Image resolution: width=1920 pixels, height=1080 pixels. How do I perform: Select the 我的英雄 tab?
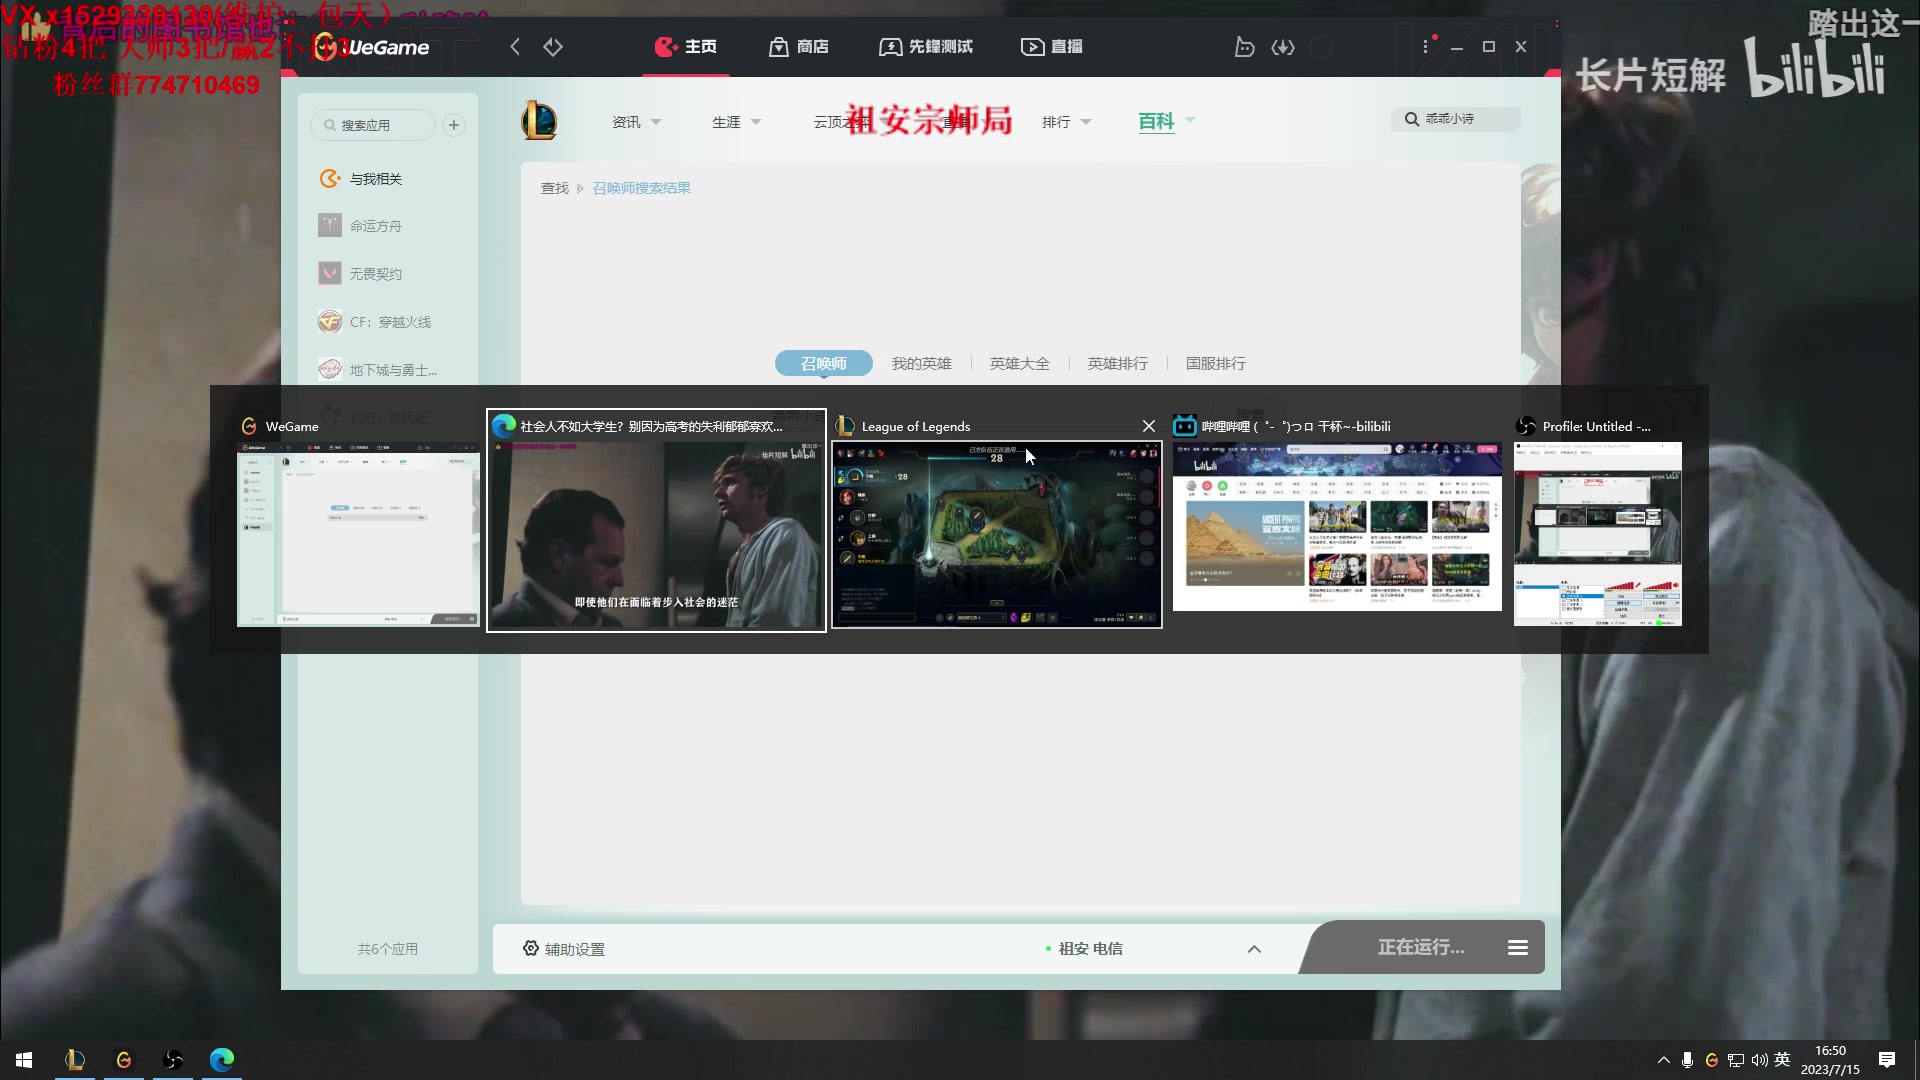[922, 364]
